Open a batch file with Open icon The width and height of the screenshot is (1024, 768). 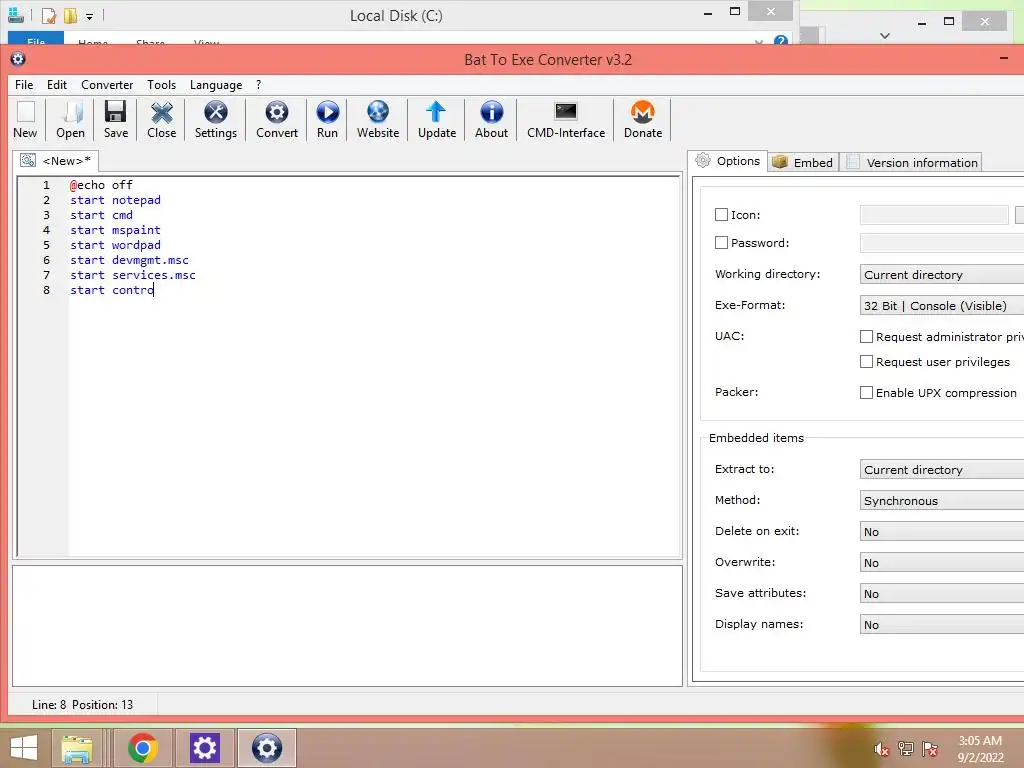tap(71, 120)
